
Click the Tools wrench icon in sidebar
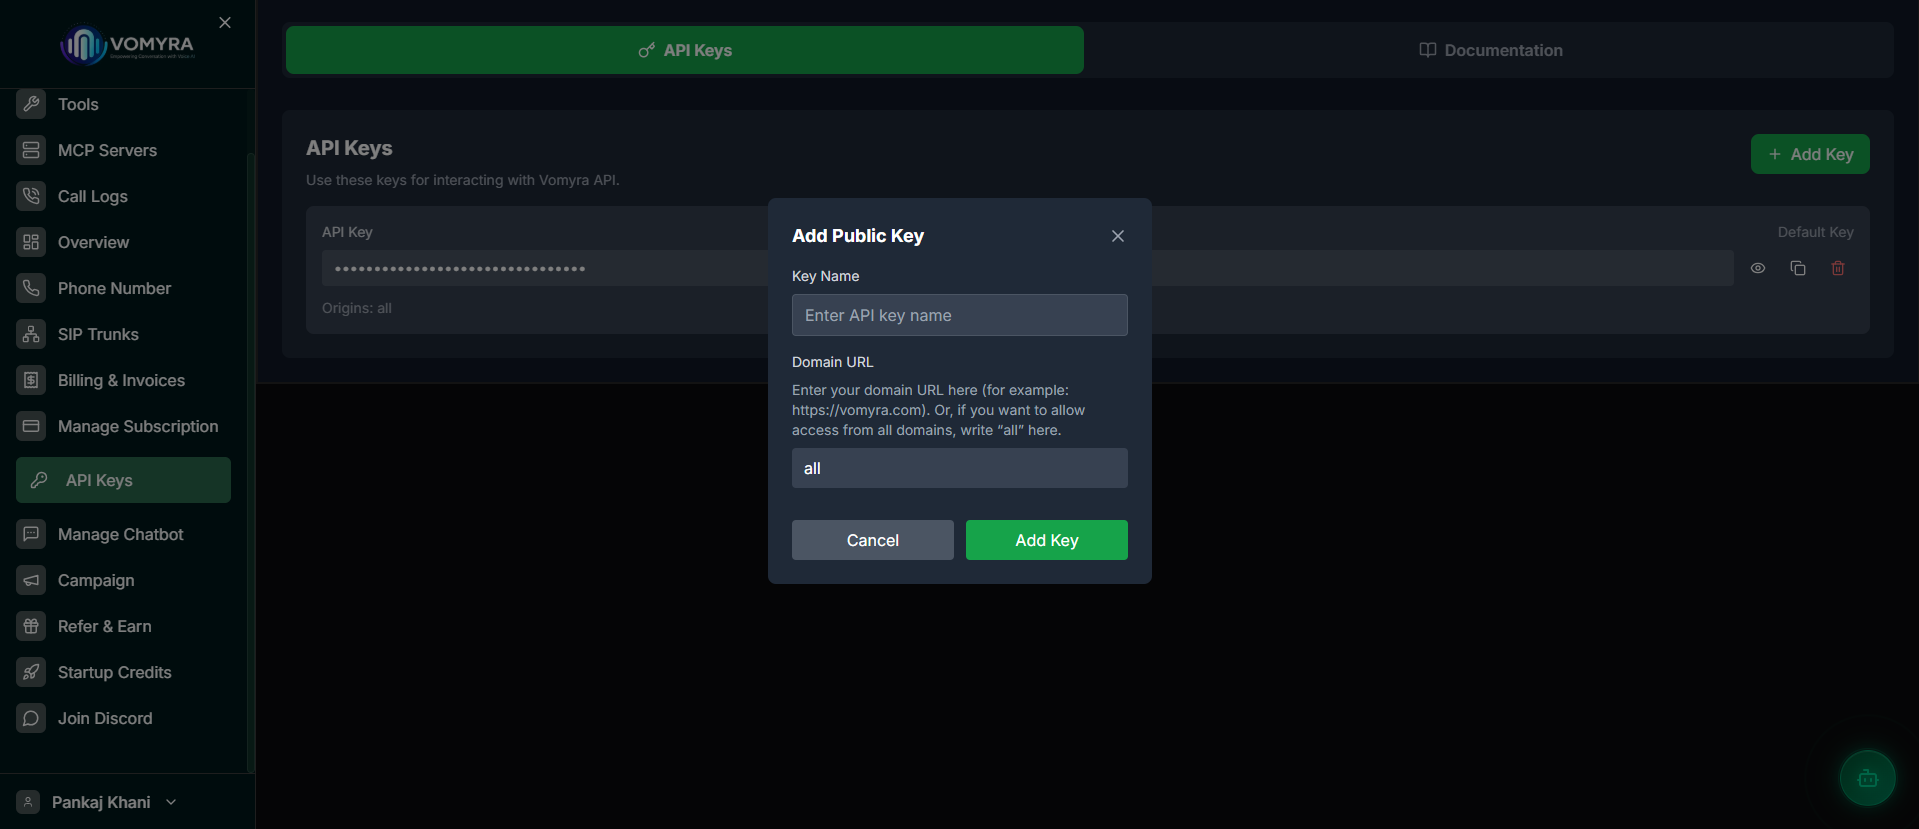31,104
